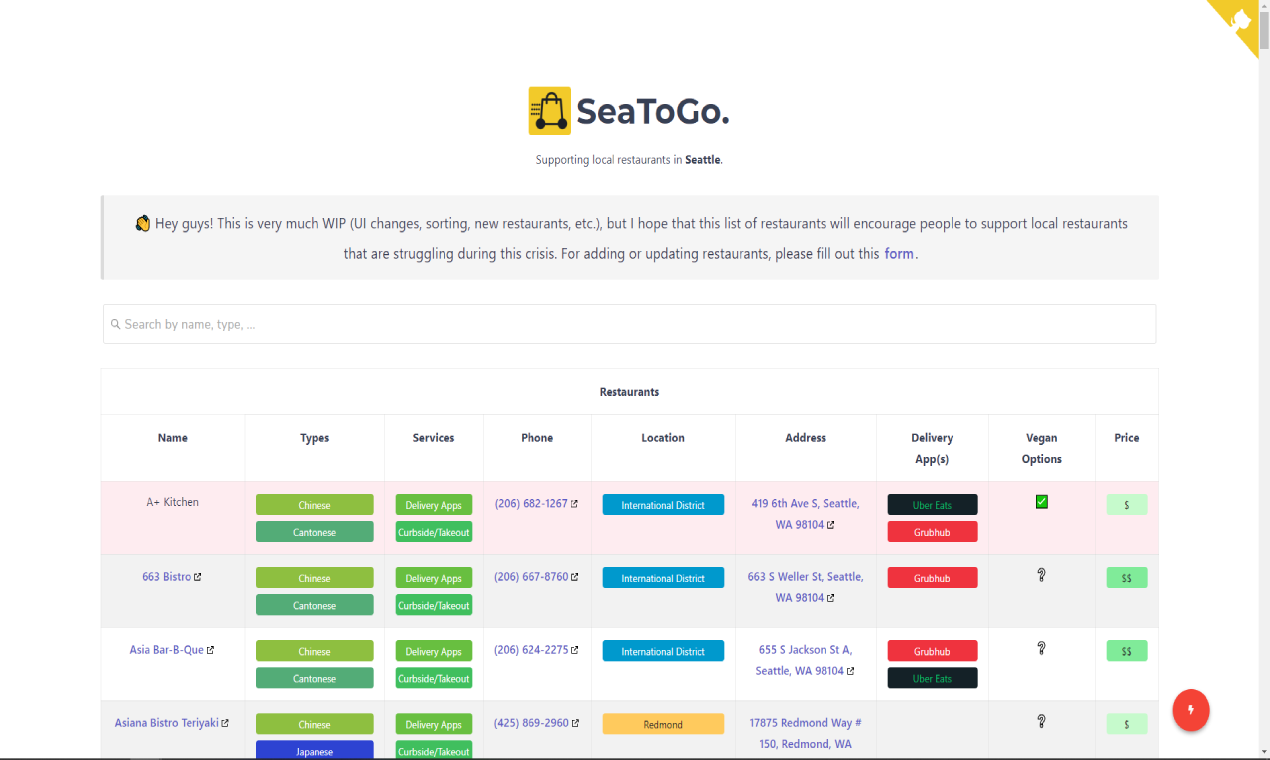This screenshot has height=760, width=1270.
Task: Click the waving hand emoji in the notice
Action: (x=143, y=222)
